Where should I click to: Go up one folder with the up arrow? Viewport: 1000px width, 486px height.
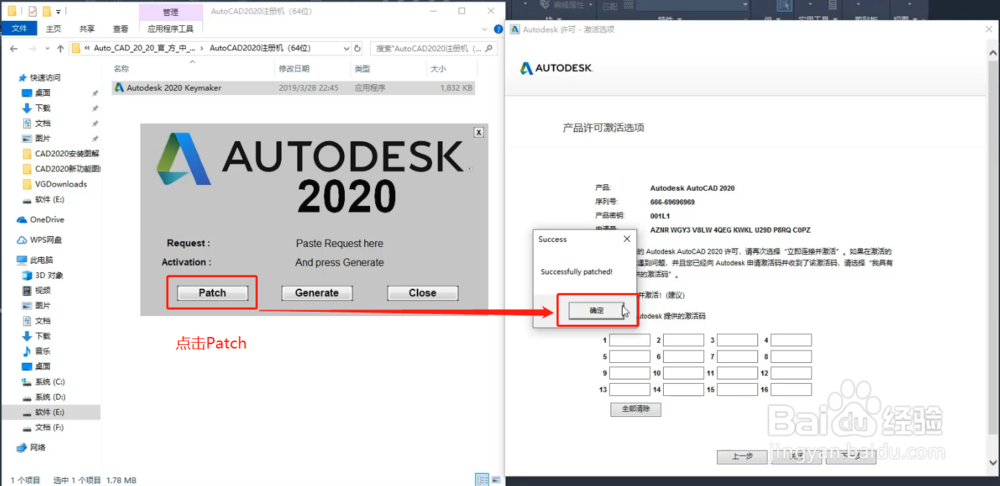coord(60,48)
